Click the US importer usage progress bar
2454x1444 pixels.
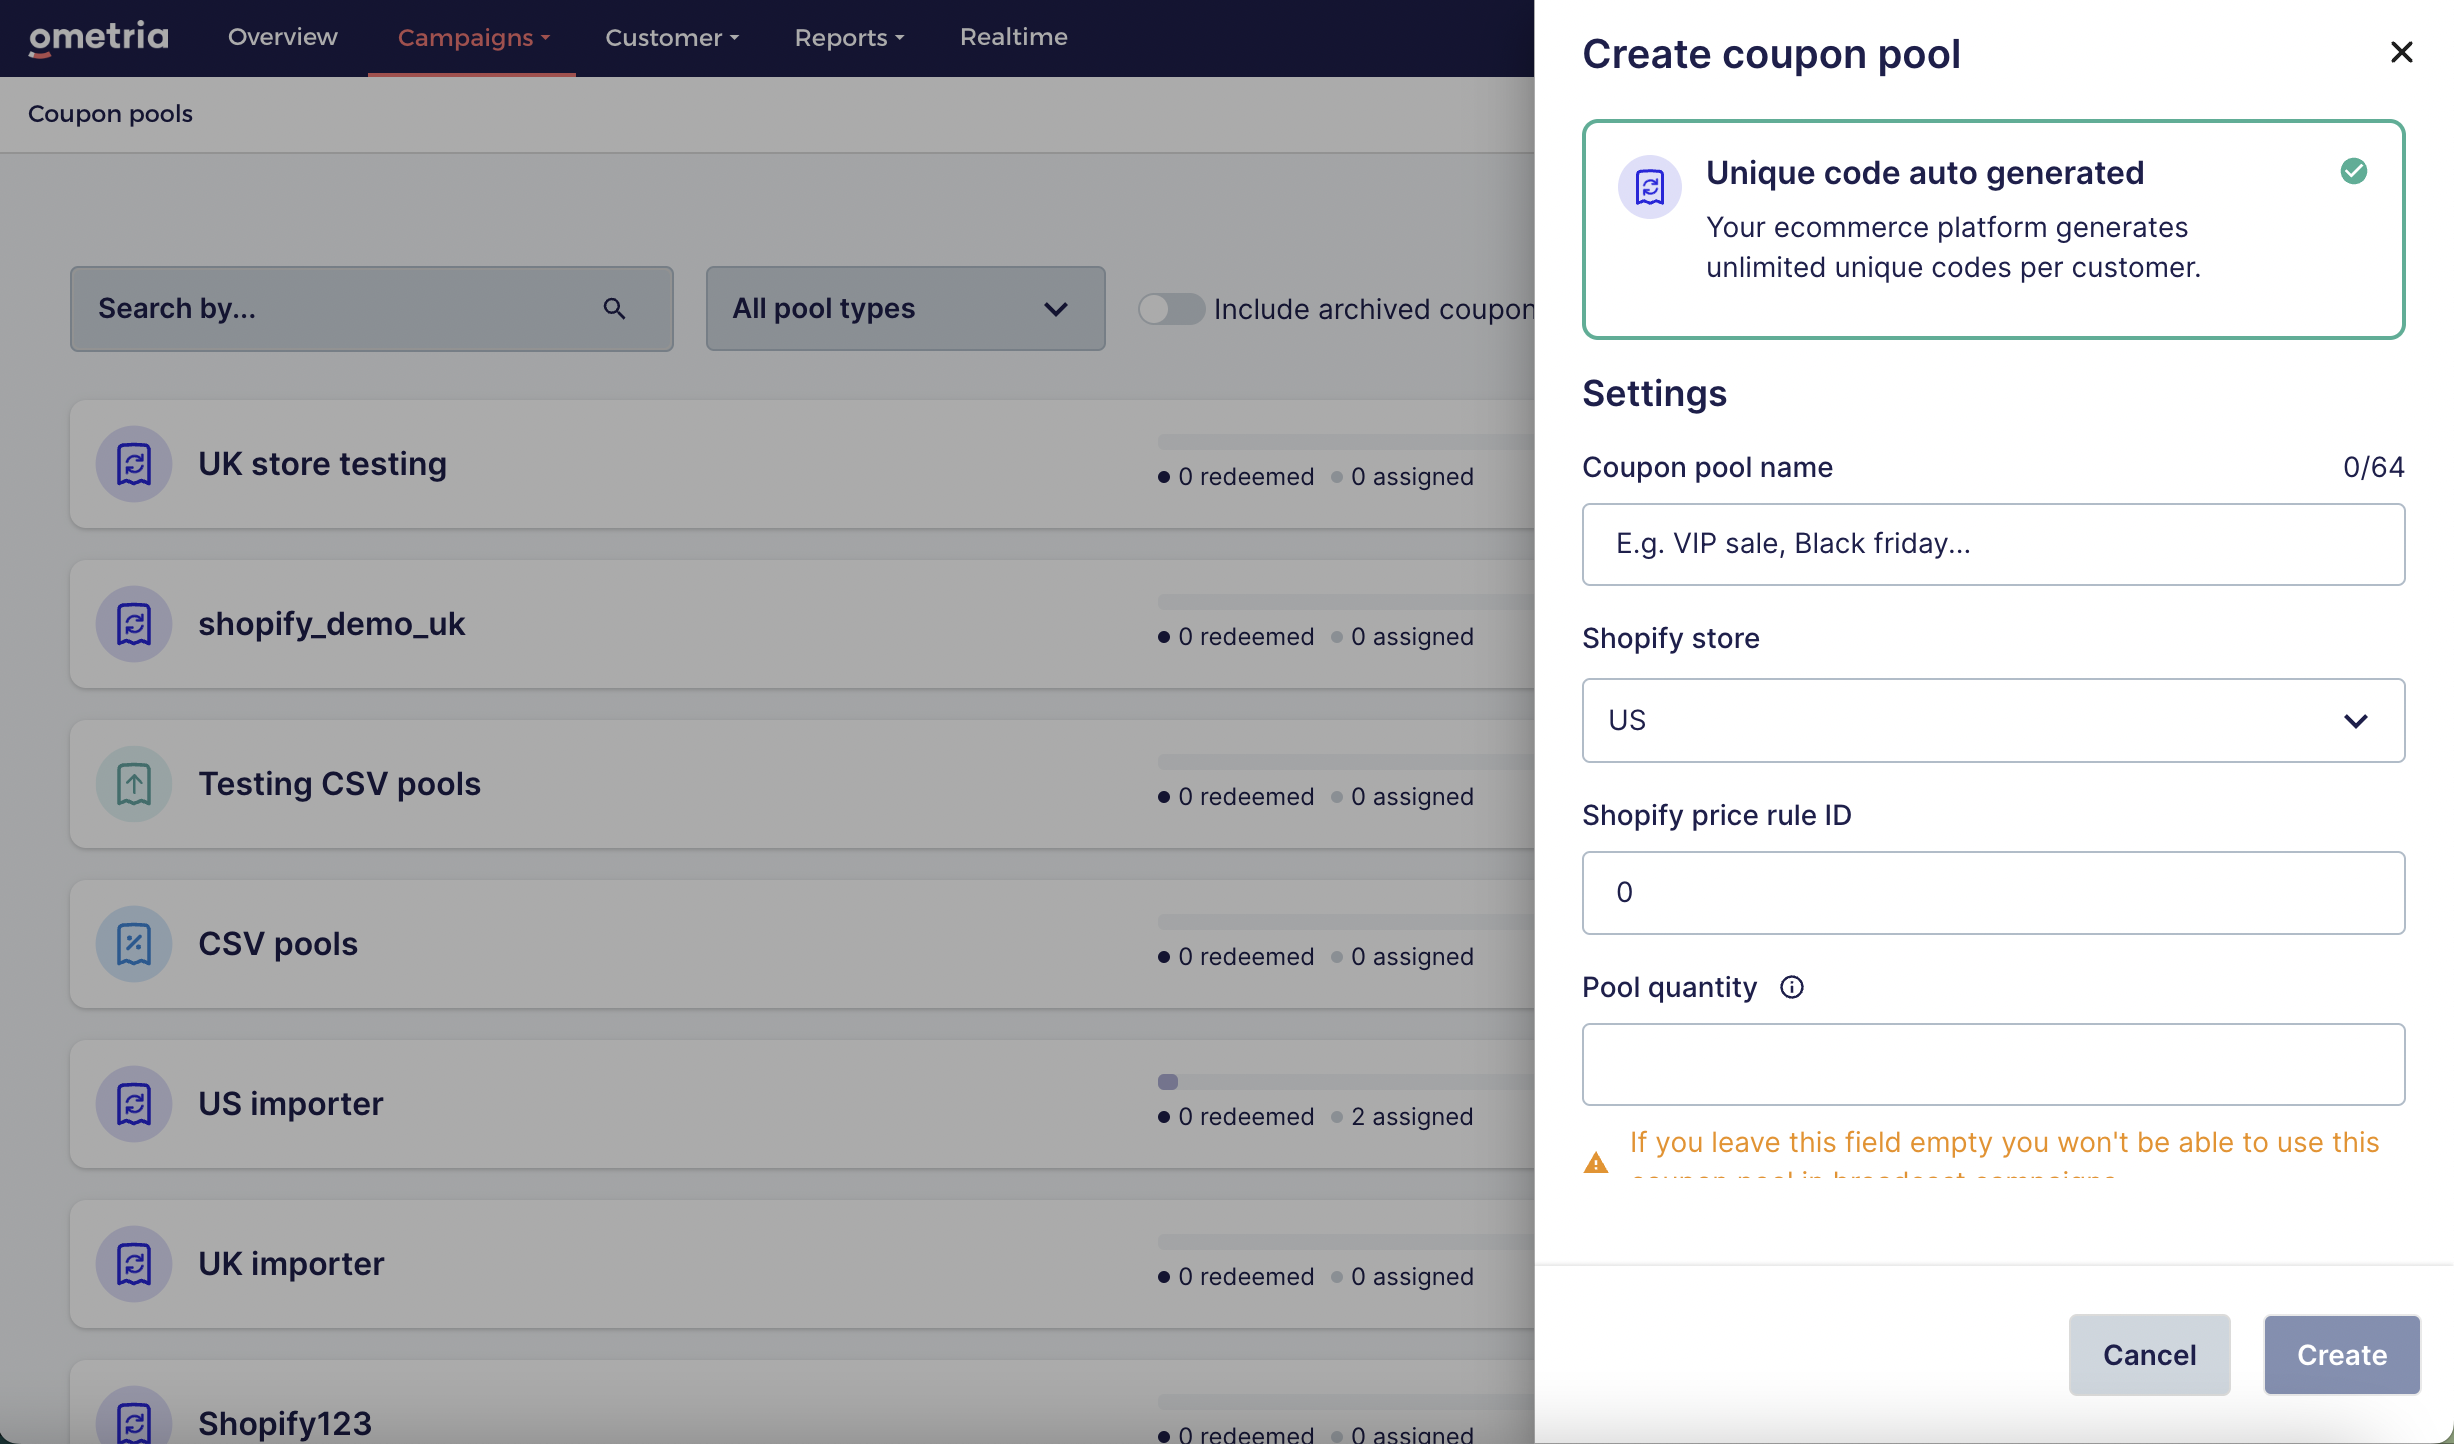[x=1346, y=1082]
